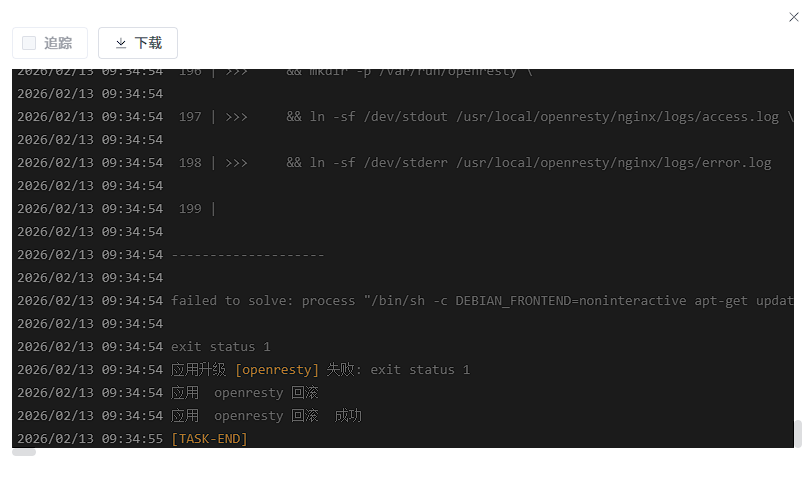Click the dashed separator log line
The height and width of the screenshot is (483, 811).
coord(248,255)
